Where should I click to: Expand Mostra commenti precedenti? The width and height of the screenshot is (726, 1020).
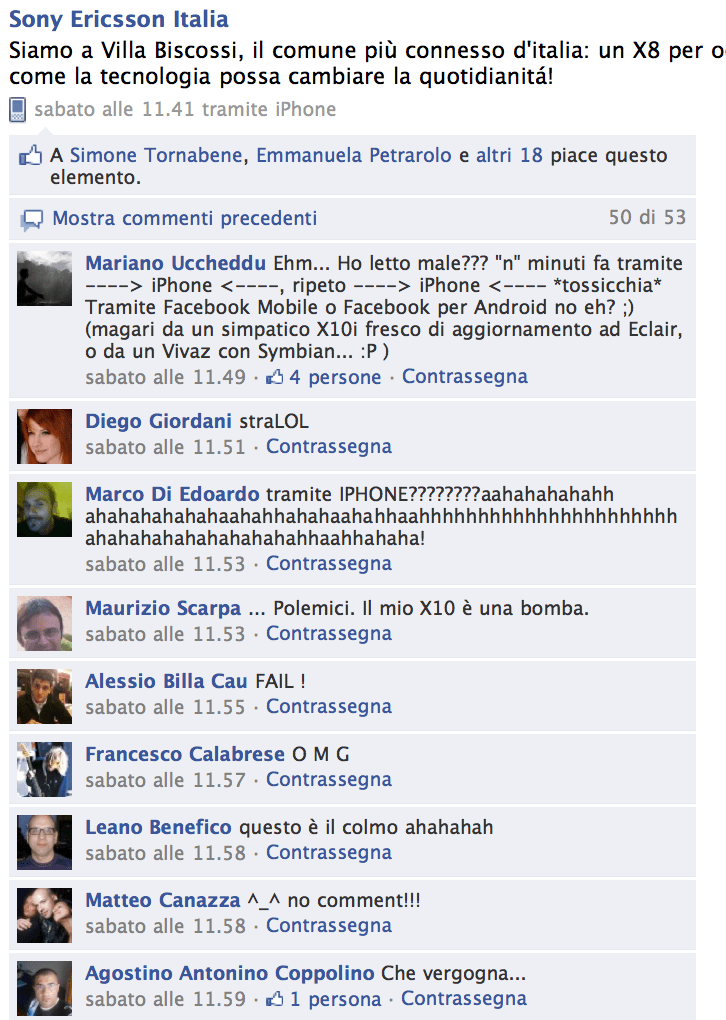pyautogui.click(x=185, y=218)
